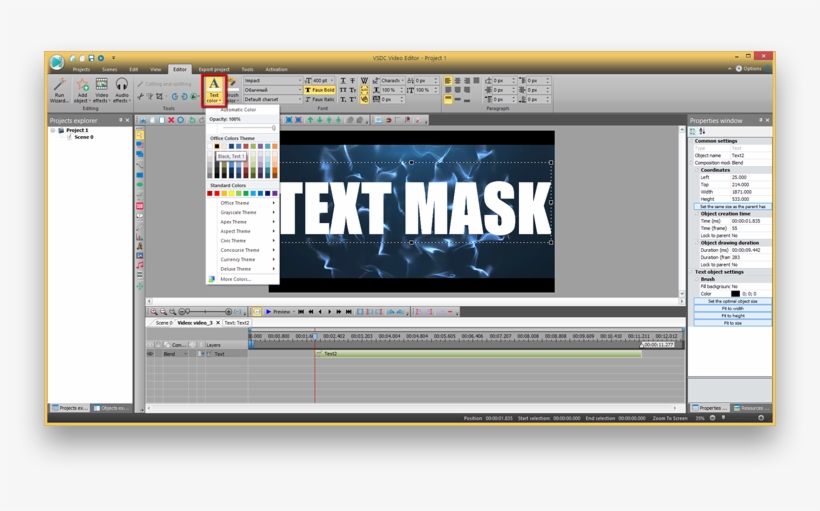820x511 pixels.
Task: Switch to the Text: Text2 timeline tab
Action: point(237,323)
